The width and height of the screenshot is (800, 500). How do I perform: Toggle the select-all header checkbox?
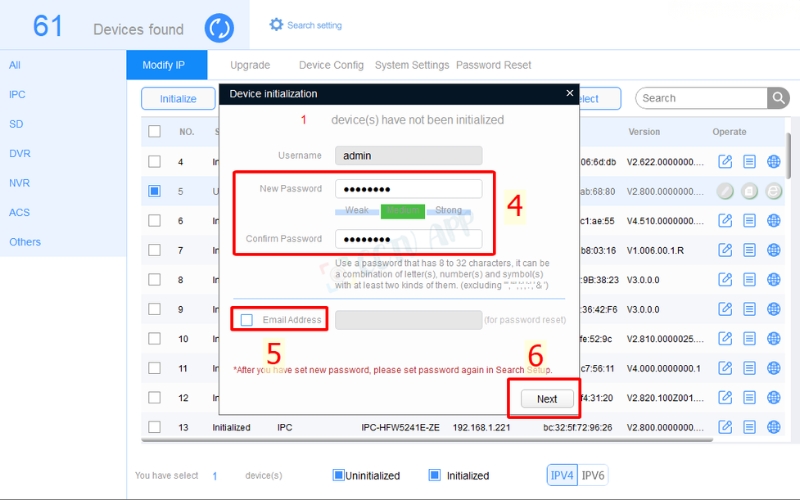point(154,131)
